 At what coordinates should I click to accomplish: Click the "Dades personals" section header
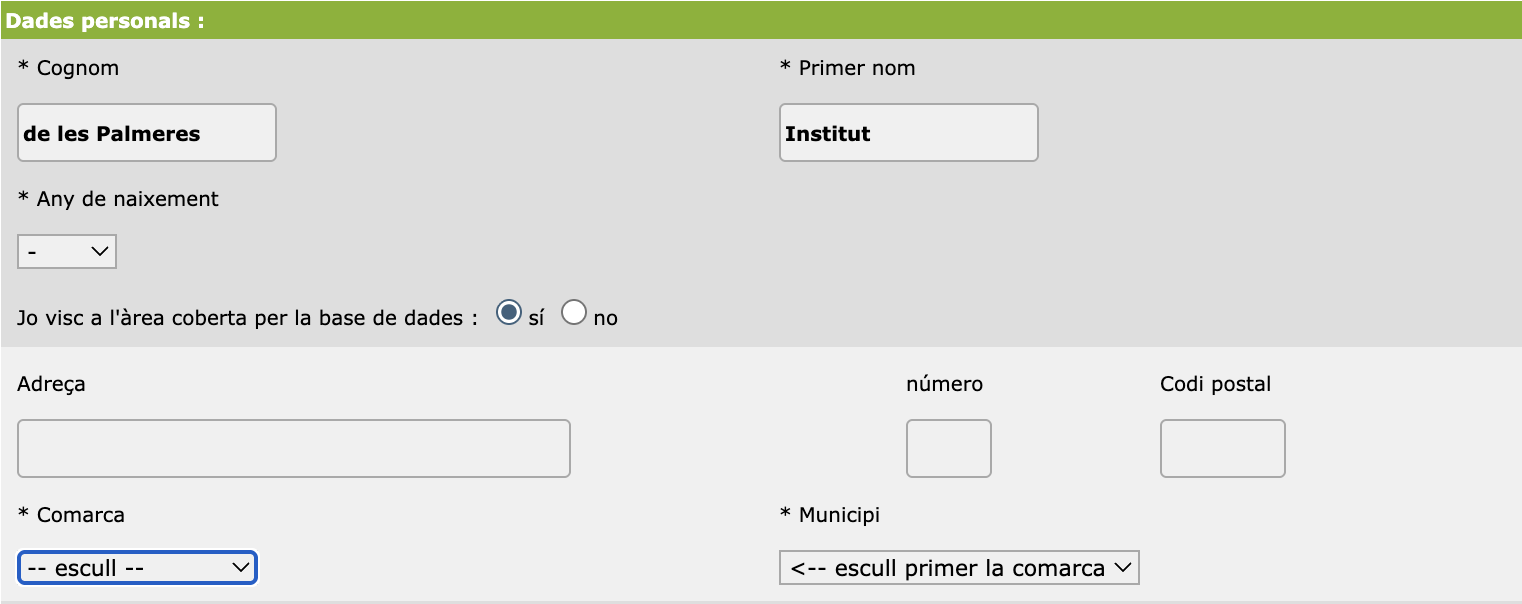pyautogui.click(x=105, y=21)
